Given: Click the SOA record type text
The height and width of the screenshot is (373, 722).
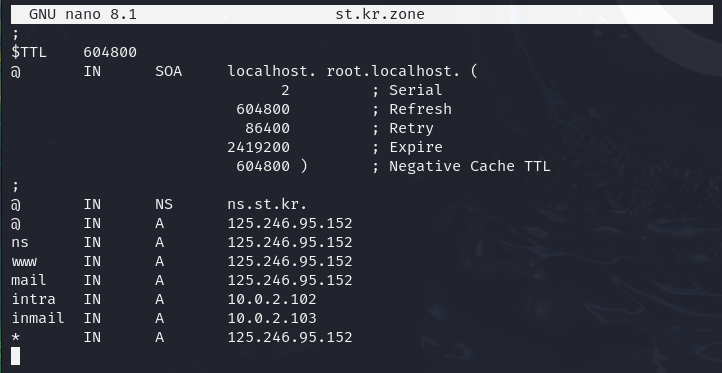Looking at the screenshot, I should [169, 71].
